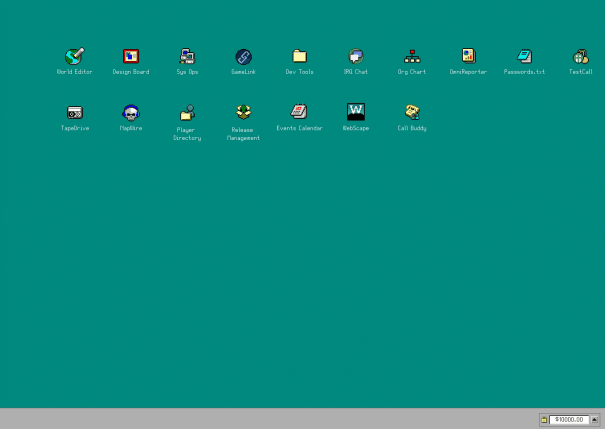Screen dimensions: 605x429
Task: Select the TapeDrive icon
Action: (x=74, y=113)
